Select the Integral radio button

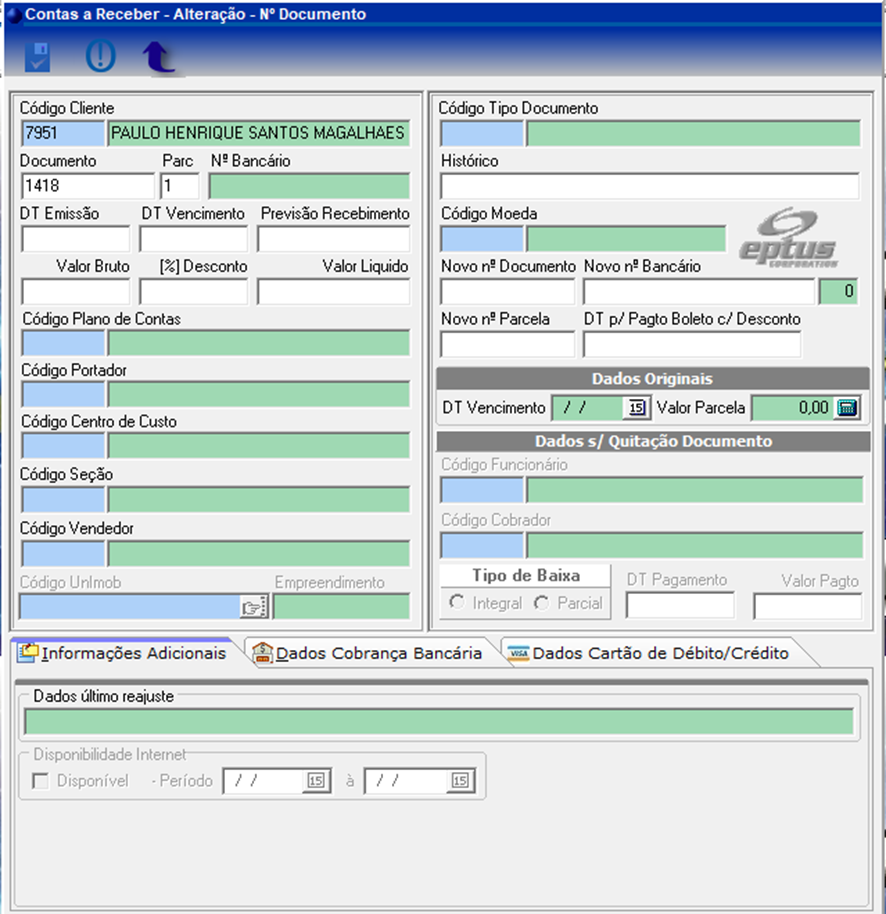click(x=457, y=603)
